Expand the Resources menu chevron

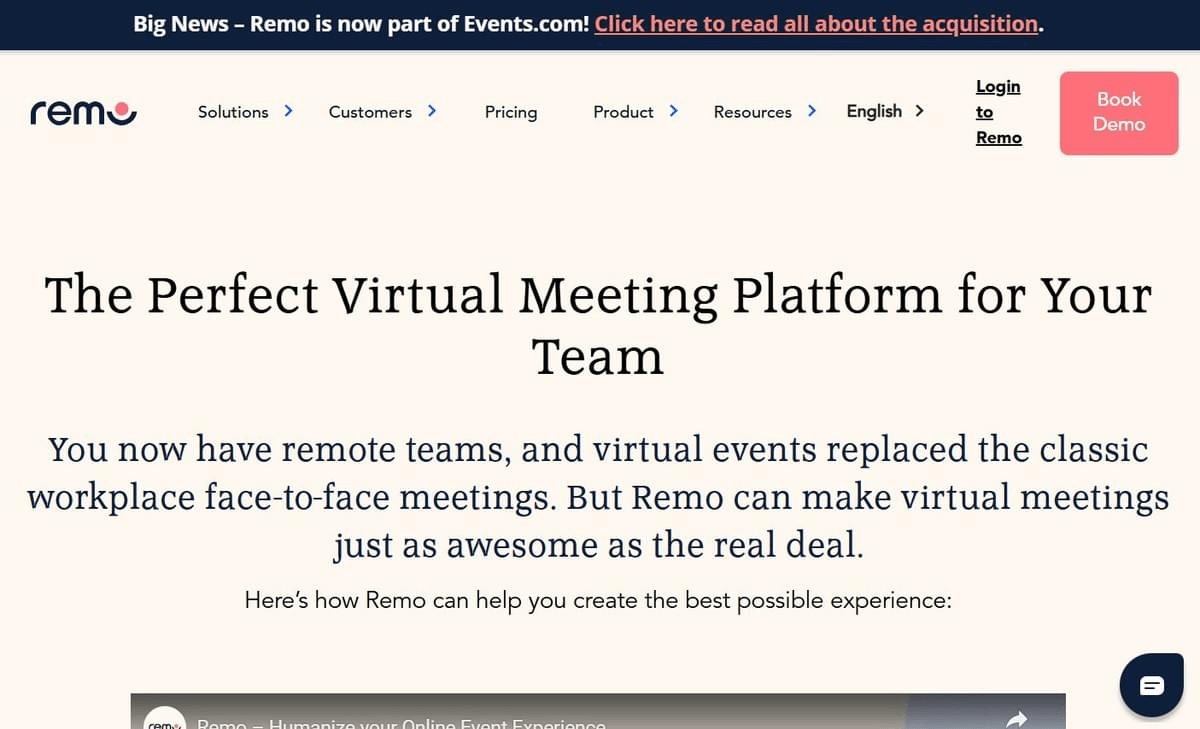[x=811, y=111]
